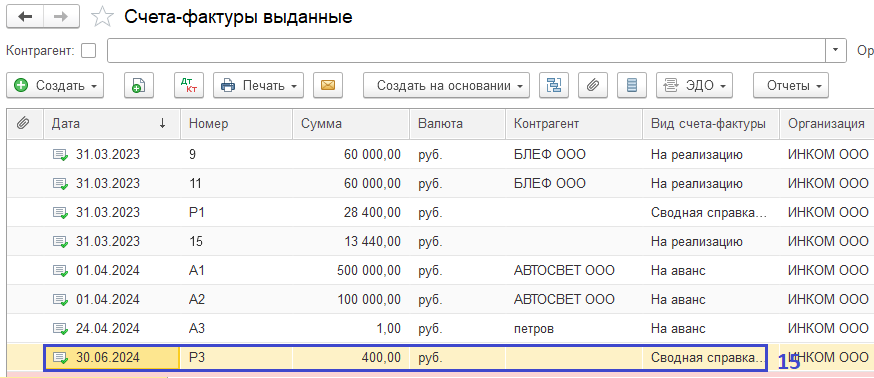This screenshot has height=378, width=874.
Task: Select На аванс cell in row А1
Action: click(x=711, y=271)
